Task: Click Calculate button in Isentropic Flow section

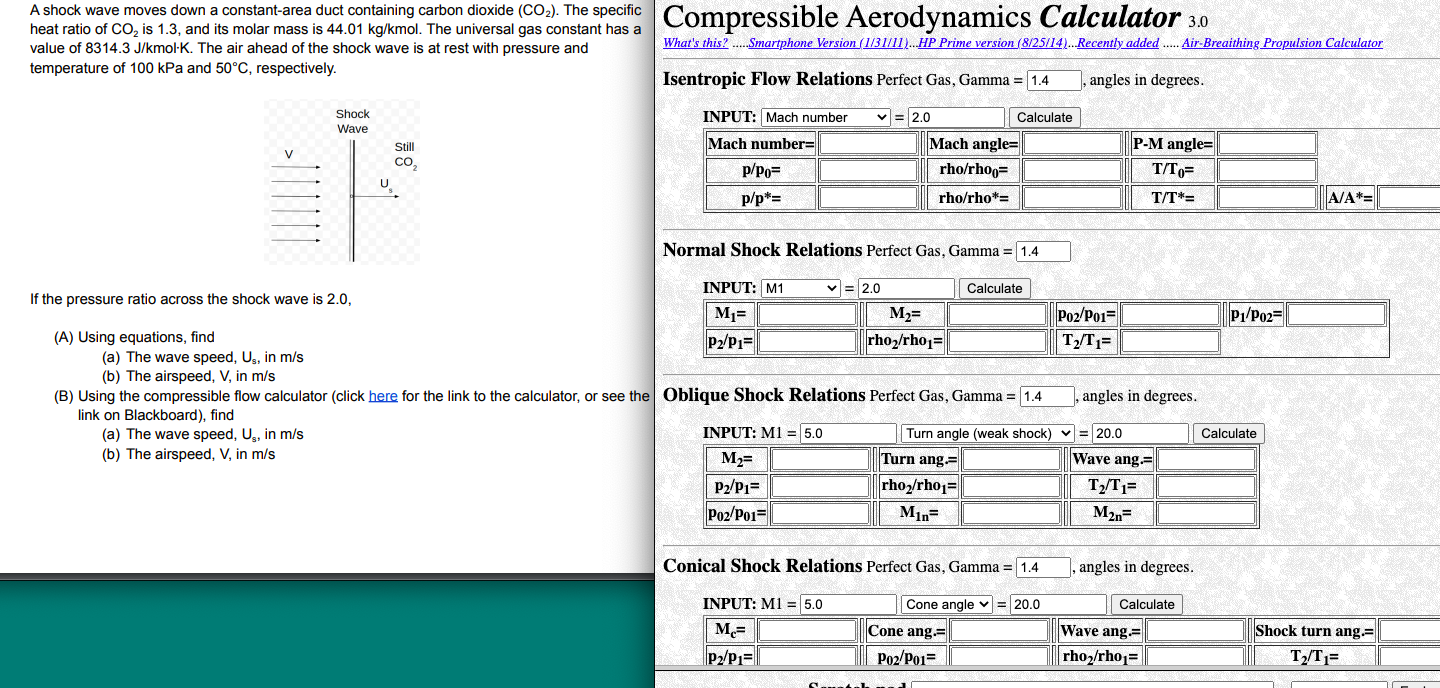Action: click(1044, 117)
